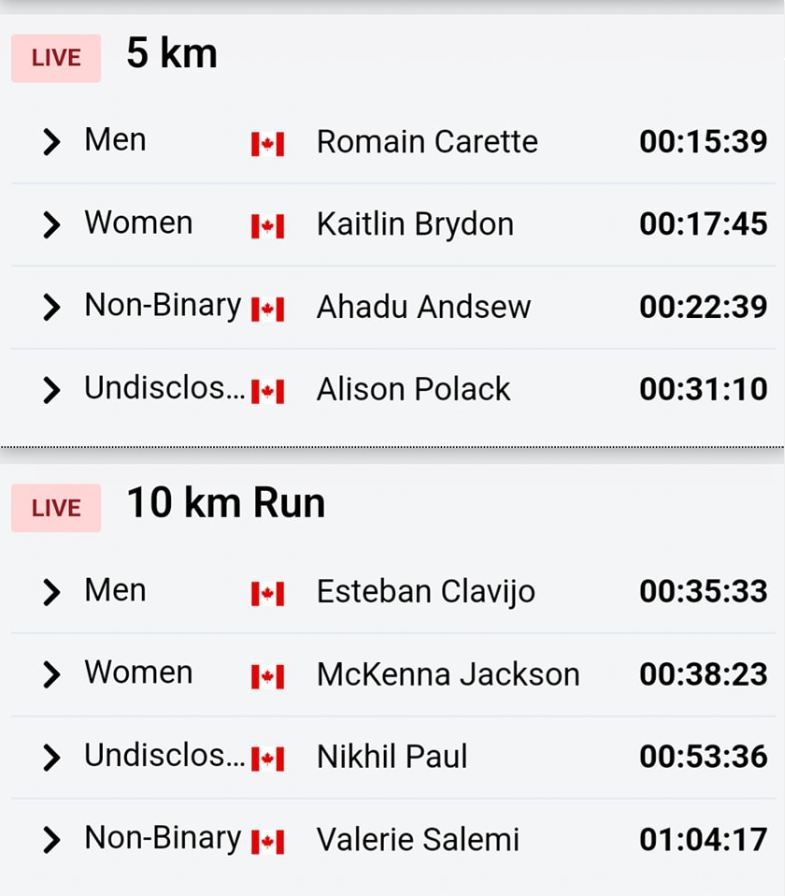Click the LIVE badge beside 10 km Run
Viewport: 785px width, 896px height.
point(56,508)
